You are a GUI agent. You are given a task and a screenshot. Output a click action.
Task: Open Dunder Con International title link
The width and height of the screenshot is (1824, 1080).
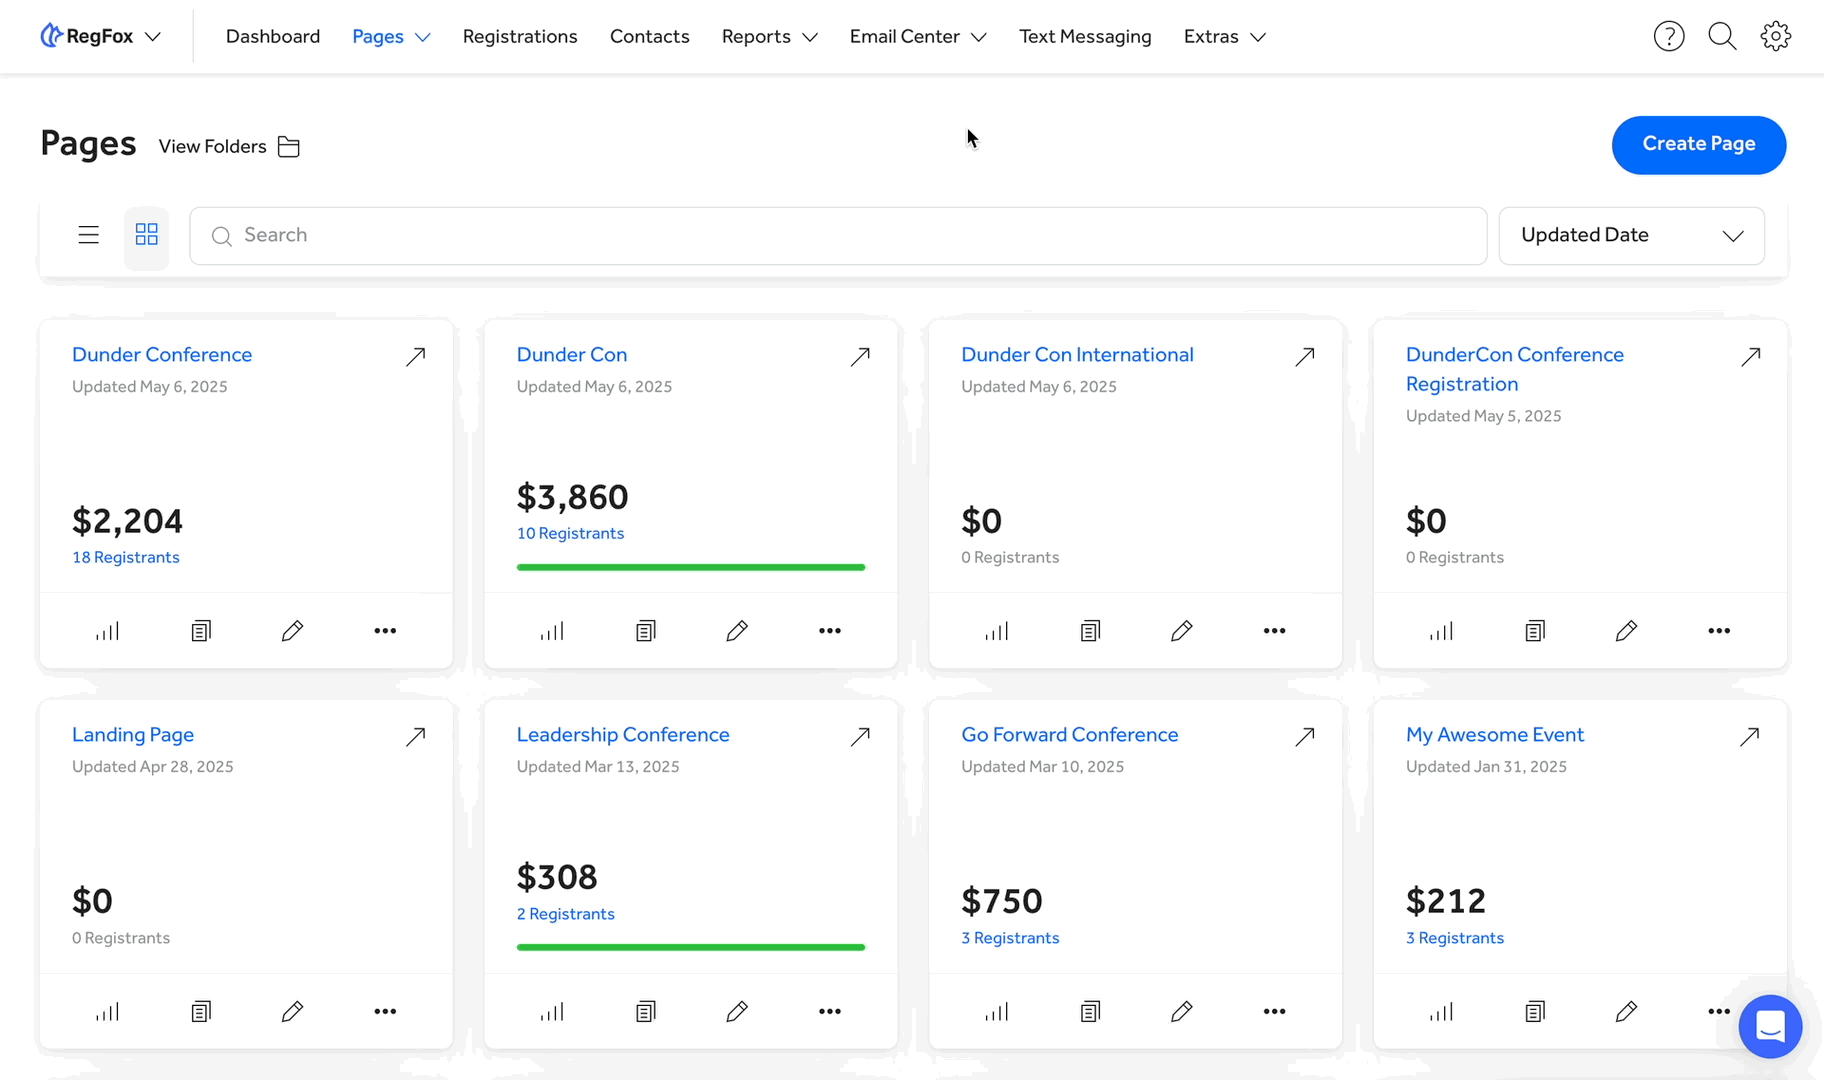(1077, 355)
